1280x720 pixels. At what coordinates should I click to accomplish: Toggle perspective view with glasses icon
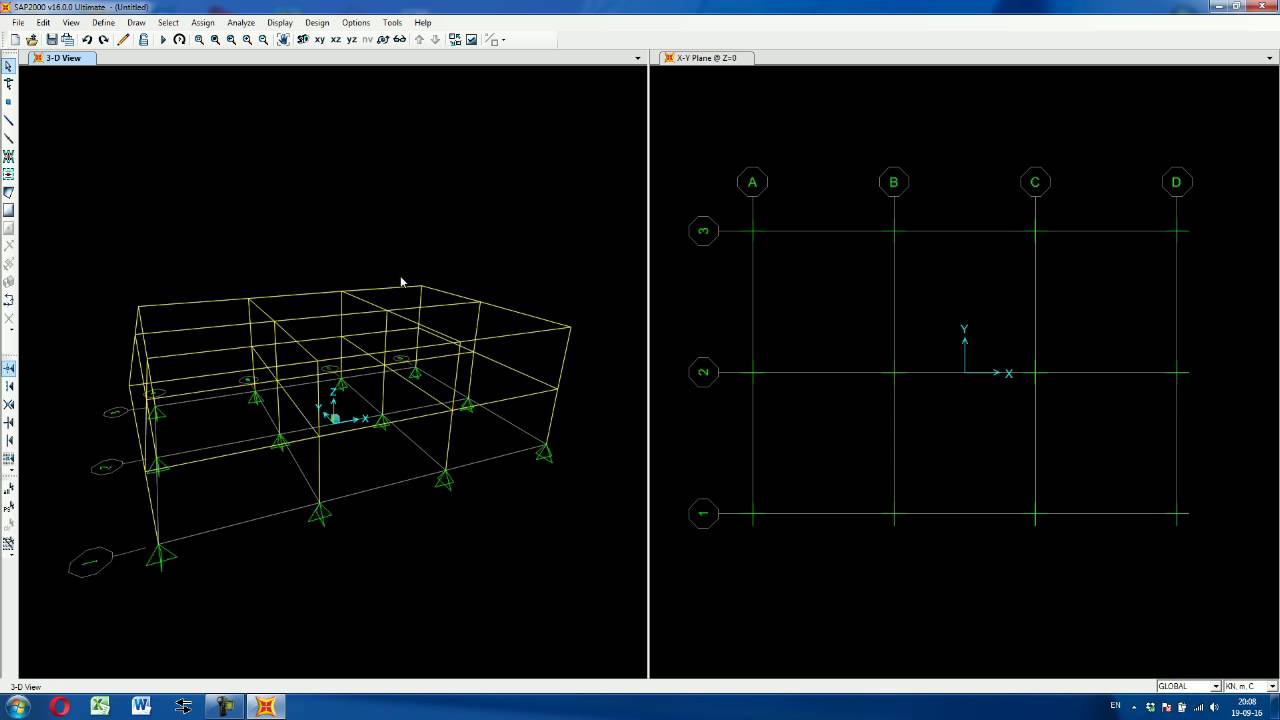point(399,40)
